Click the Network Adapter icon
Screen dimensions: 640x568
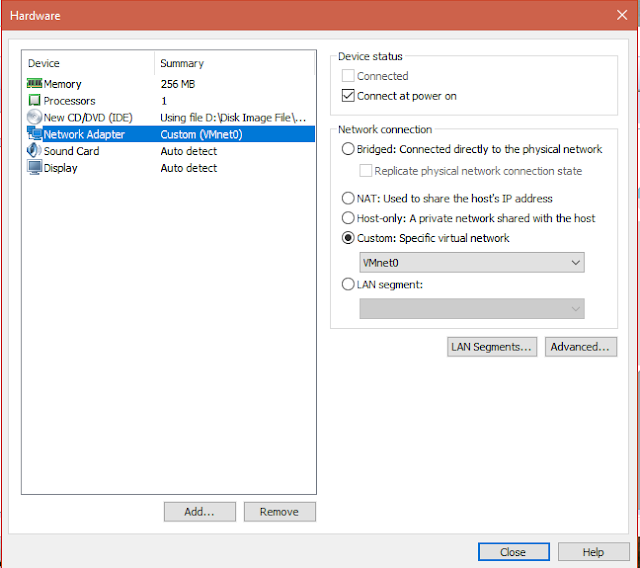34,134
